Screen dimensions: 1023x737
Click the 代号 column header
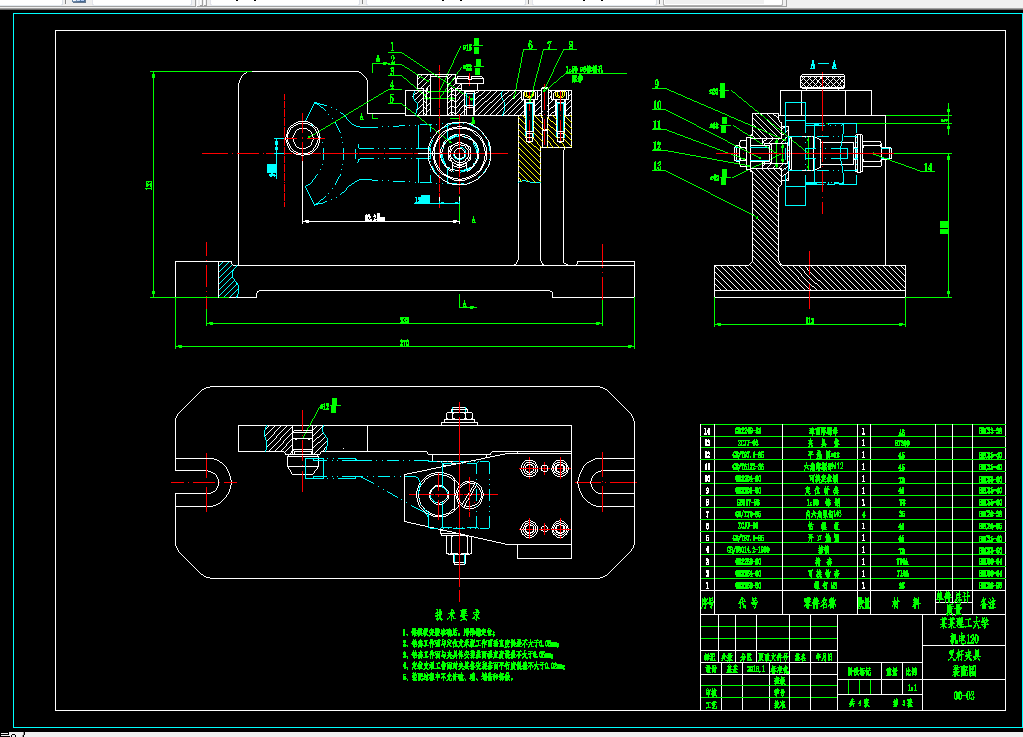[748, 603]
